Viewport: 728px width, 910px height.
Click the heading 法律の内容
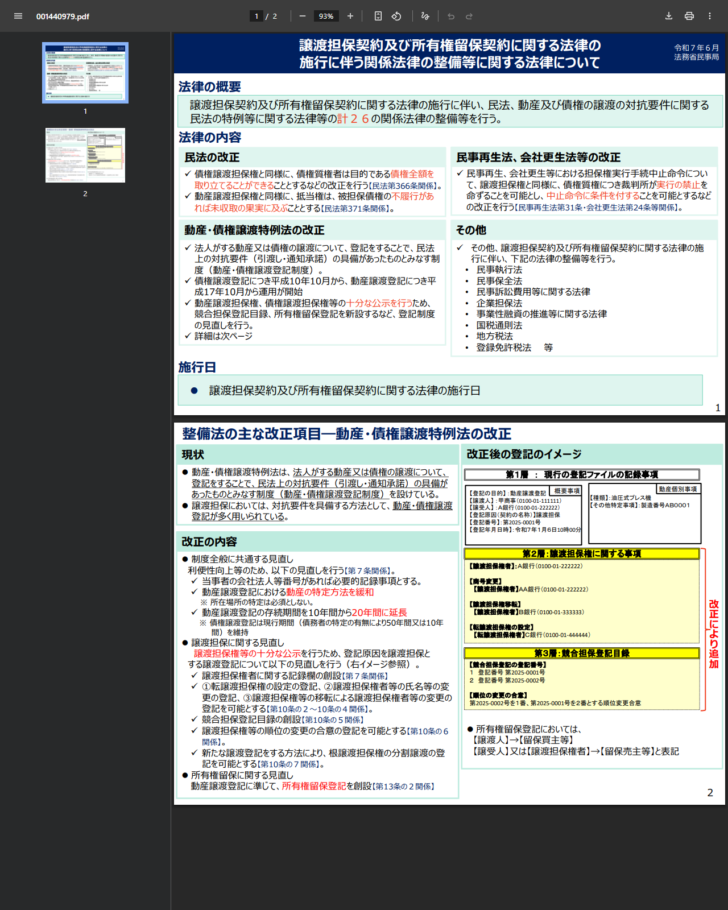[210, 138]
